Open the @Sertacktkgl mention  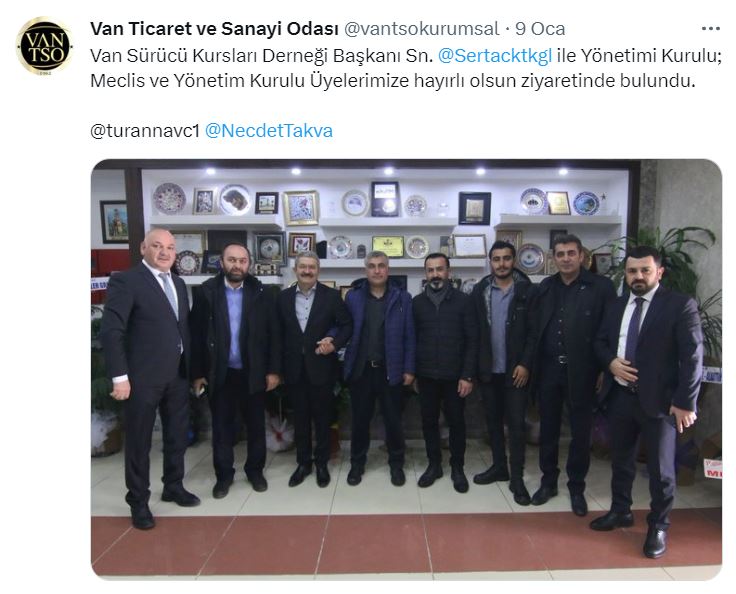pyautogui.click(x=495, y=56)
